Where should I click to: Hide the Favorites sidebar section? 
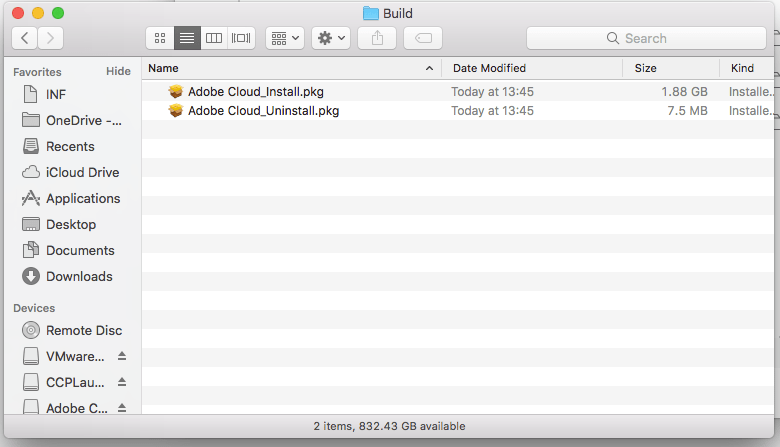click(x=118, y=71)
